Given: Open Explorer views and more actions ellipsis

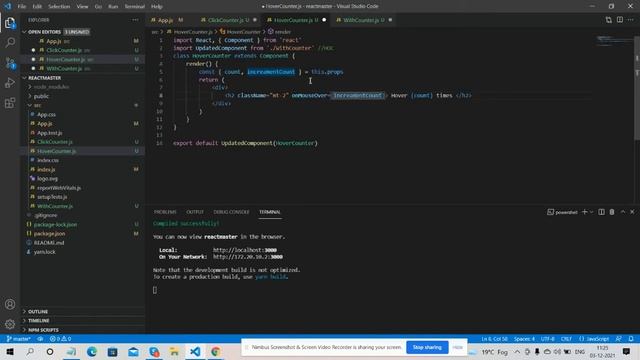Looking at the screenshot, I should [135, 20].
